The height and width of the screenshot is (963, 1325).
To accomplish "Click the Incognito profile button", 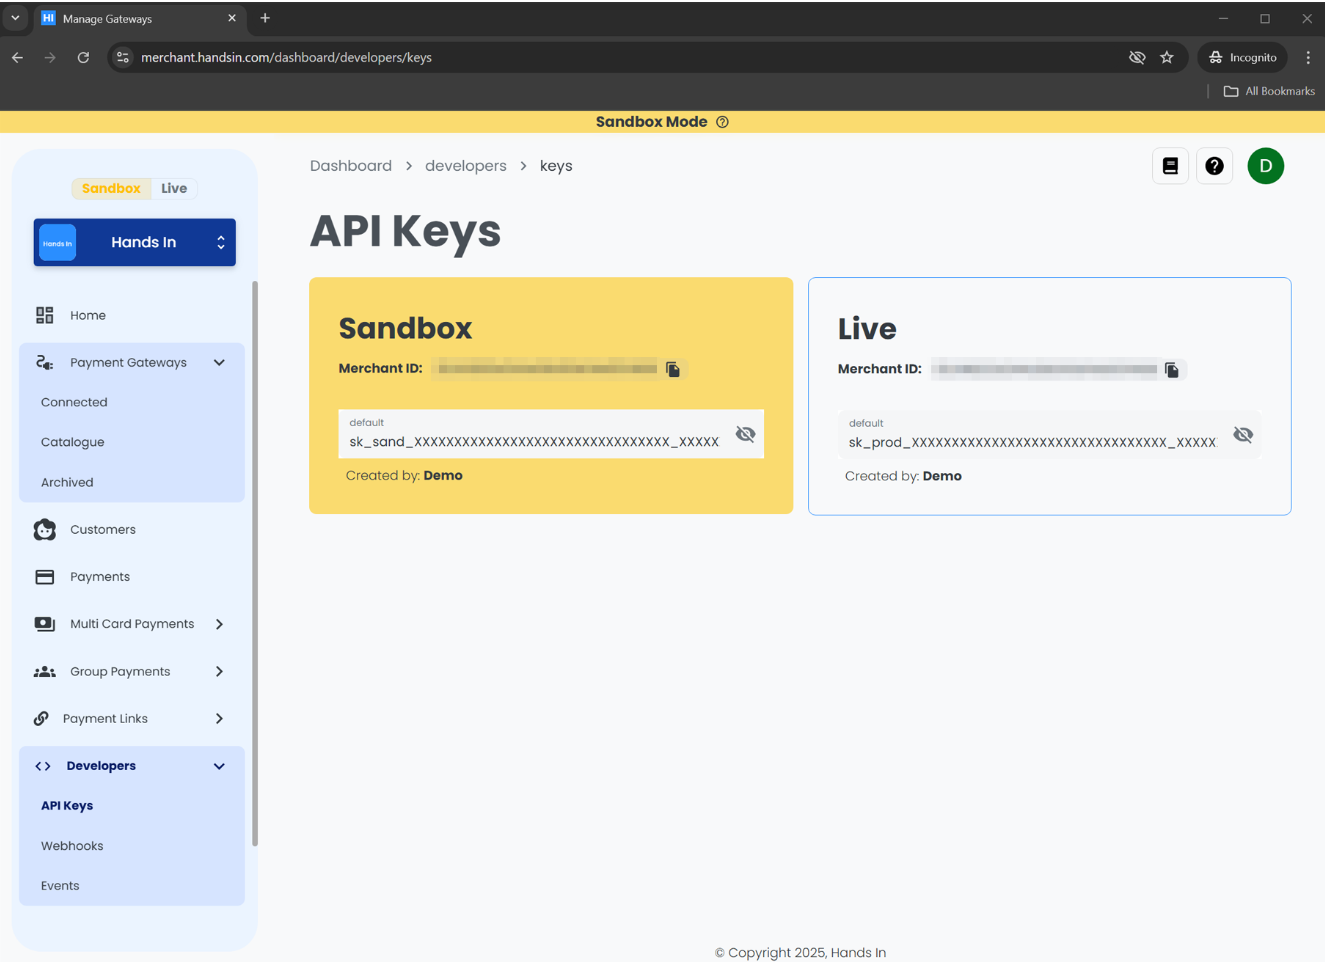I will coord(1243,58).
